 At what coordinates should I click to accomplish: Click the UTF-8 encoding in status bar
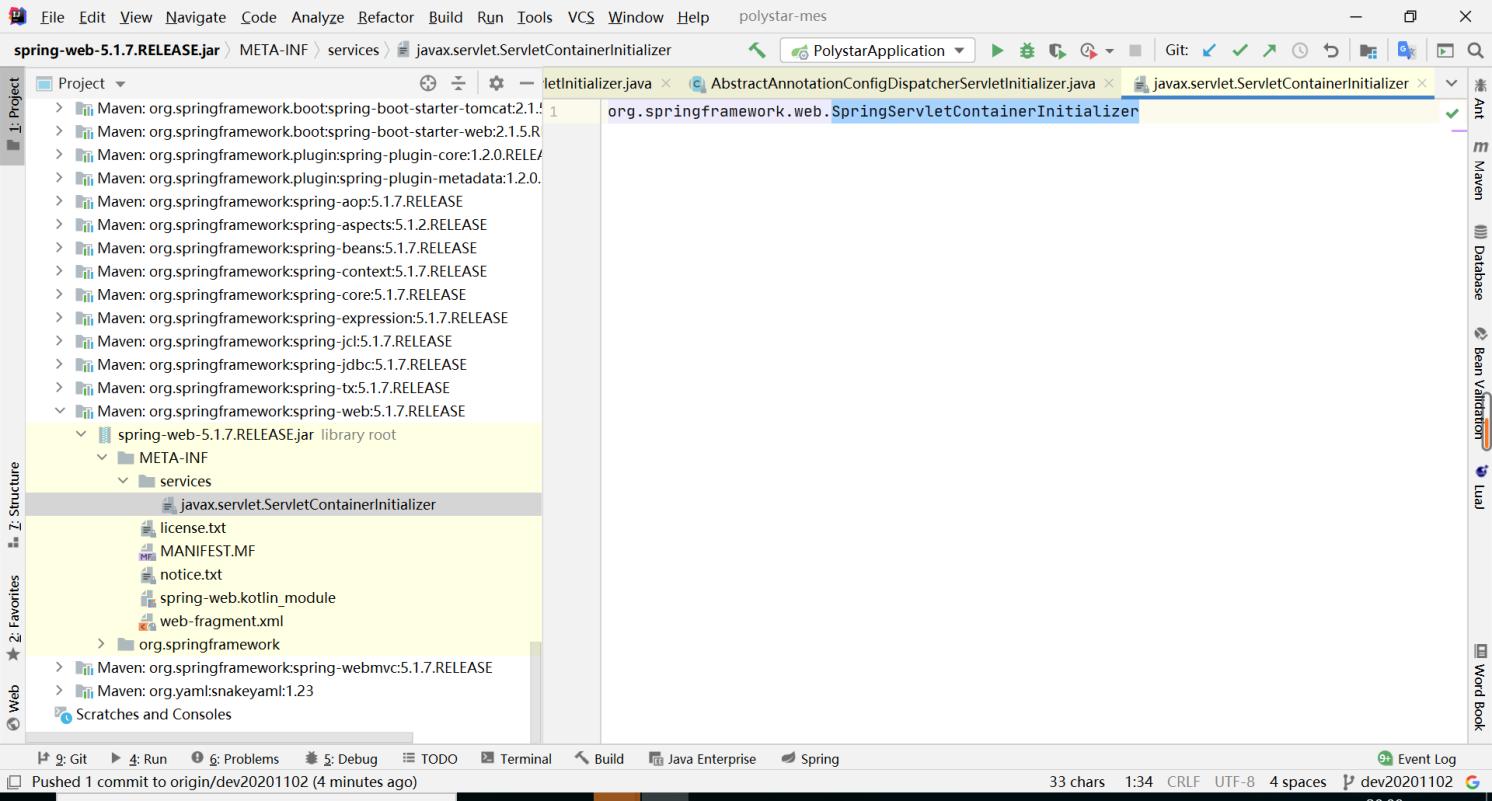point(1235,782)
